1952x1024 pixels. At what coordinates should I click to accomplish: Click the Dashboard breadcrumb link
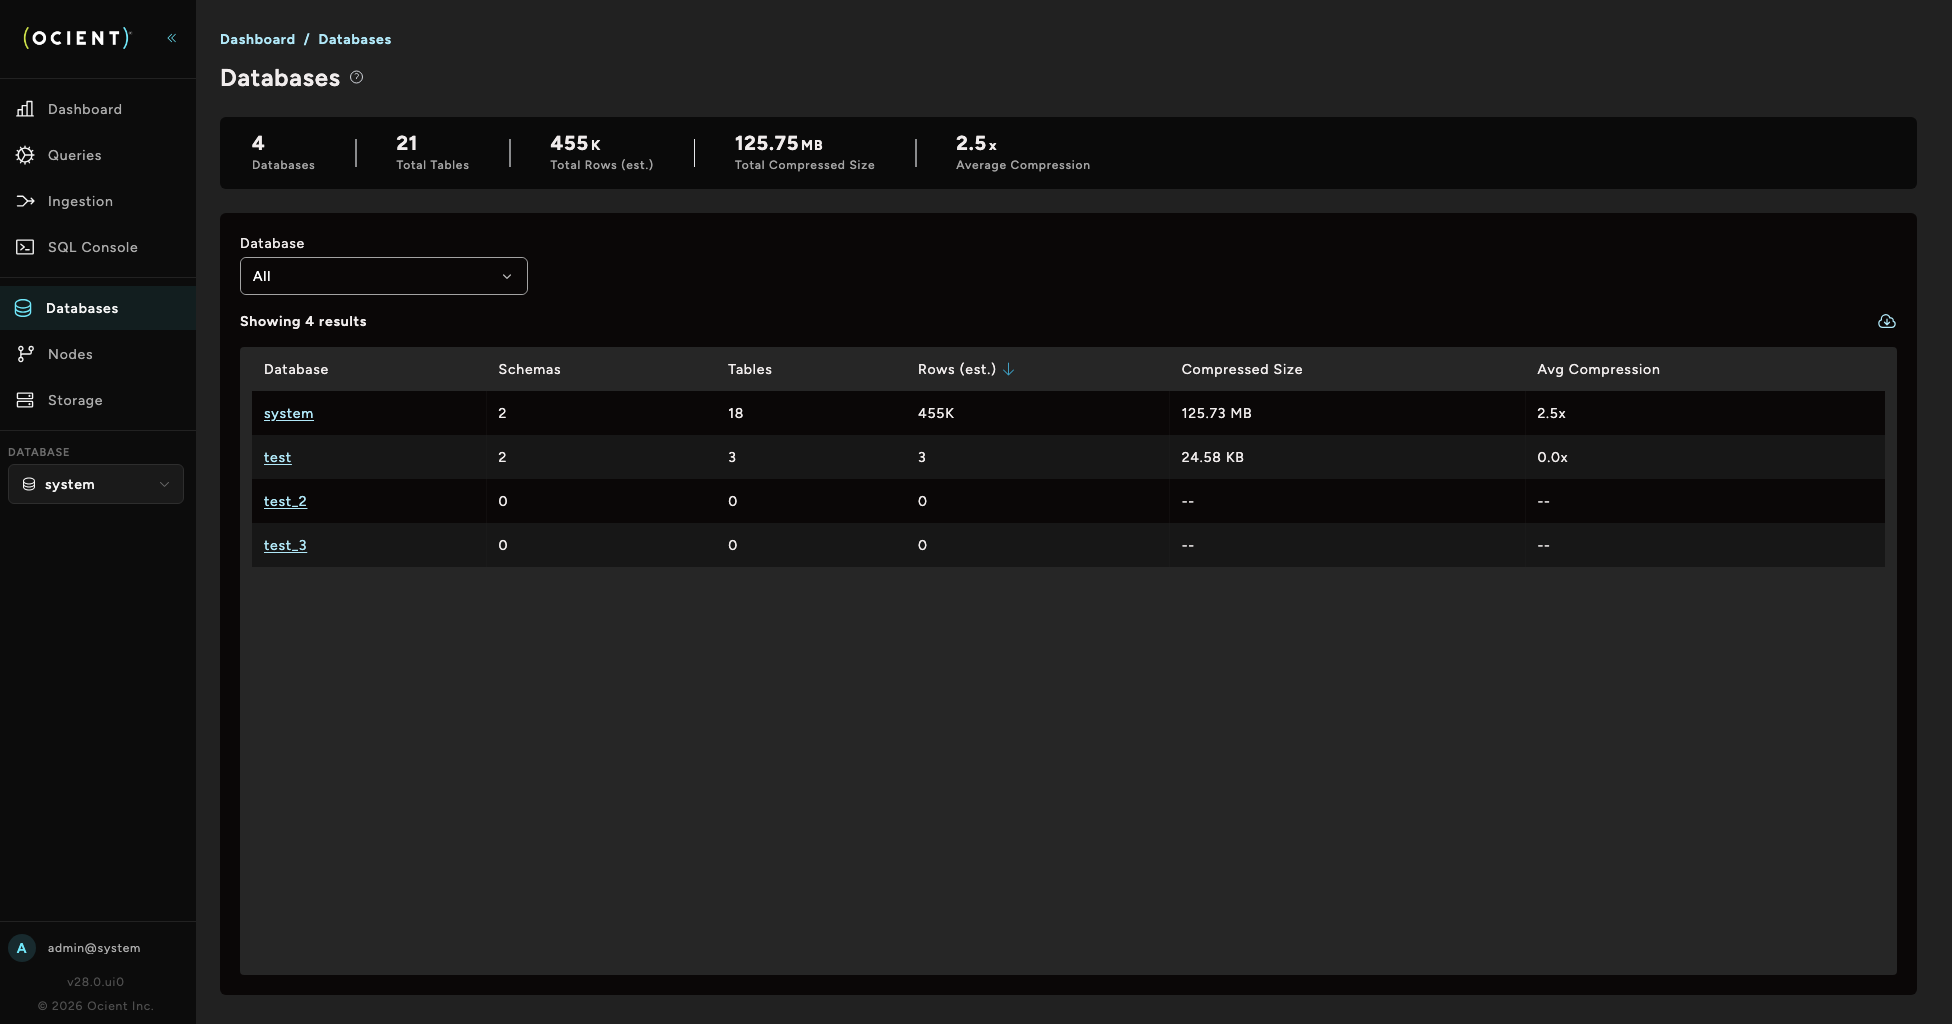click(x=257, y=39)
